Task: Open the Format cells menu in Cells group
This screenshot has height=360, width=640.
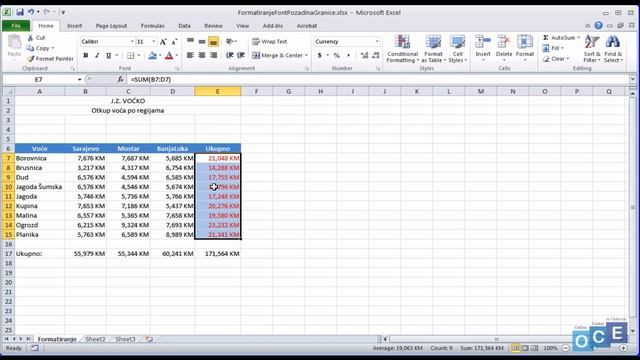Action: pos(525,48)
